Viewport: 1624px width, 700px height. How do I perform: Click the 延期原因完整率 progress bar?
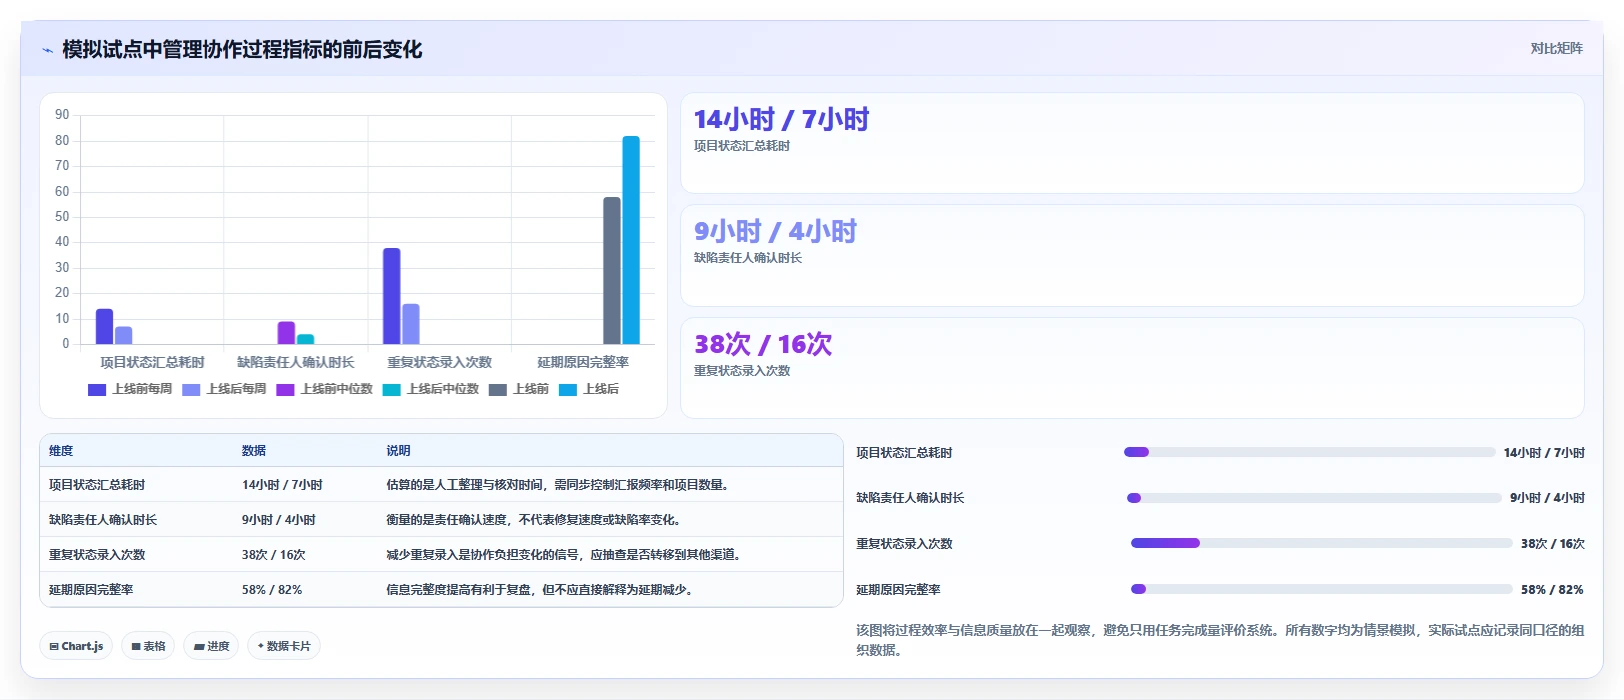[1322, 589]
